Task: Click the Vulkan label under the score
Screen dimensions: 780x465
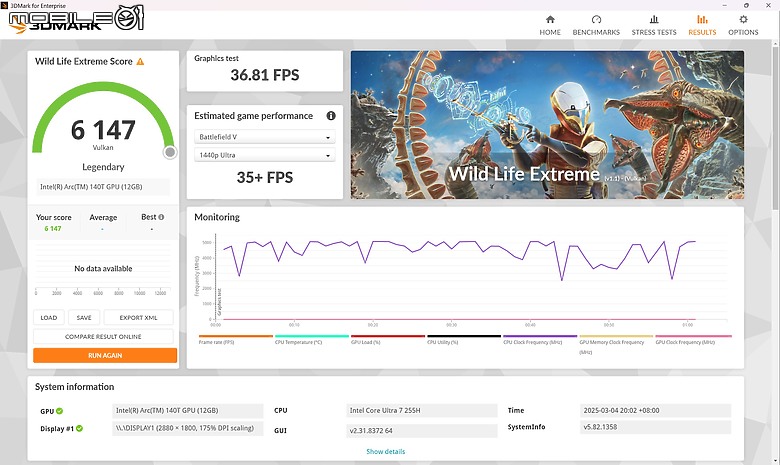Action: [103, 148]
